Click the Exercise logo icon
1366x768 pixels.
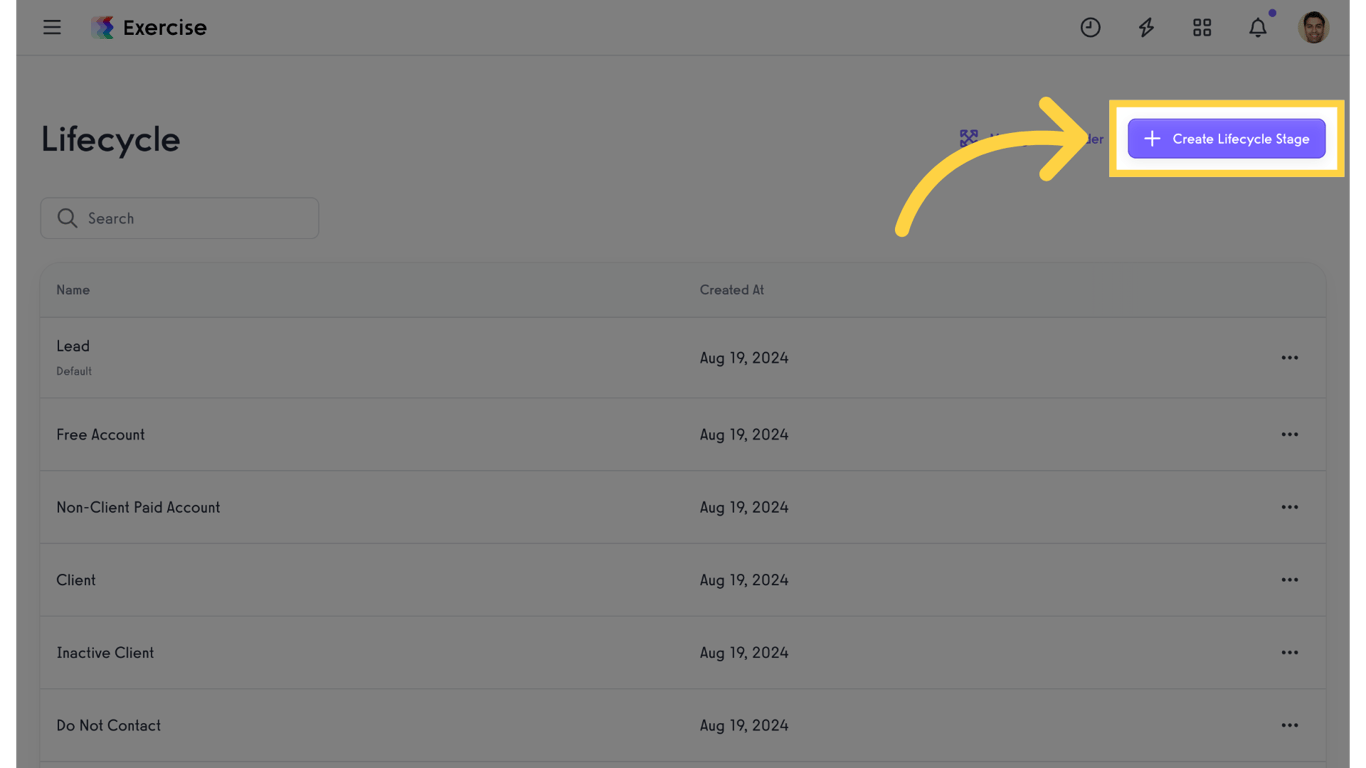click(102, 28)
